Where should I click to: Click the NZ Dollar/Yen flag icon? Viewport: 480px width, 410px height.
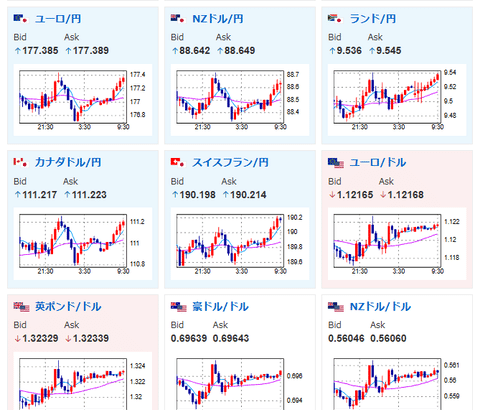(x=177, y=18)
